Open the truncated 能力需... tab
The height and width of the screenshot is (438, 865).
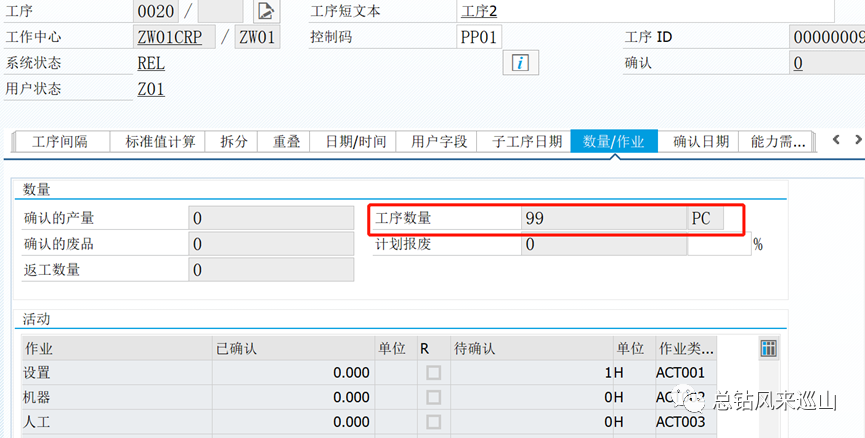tap(778, 142)
